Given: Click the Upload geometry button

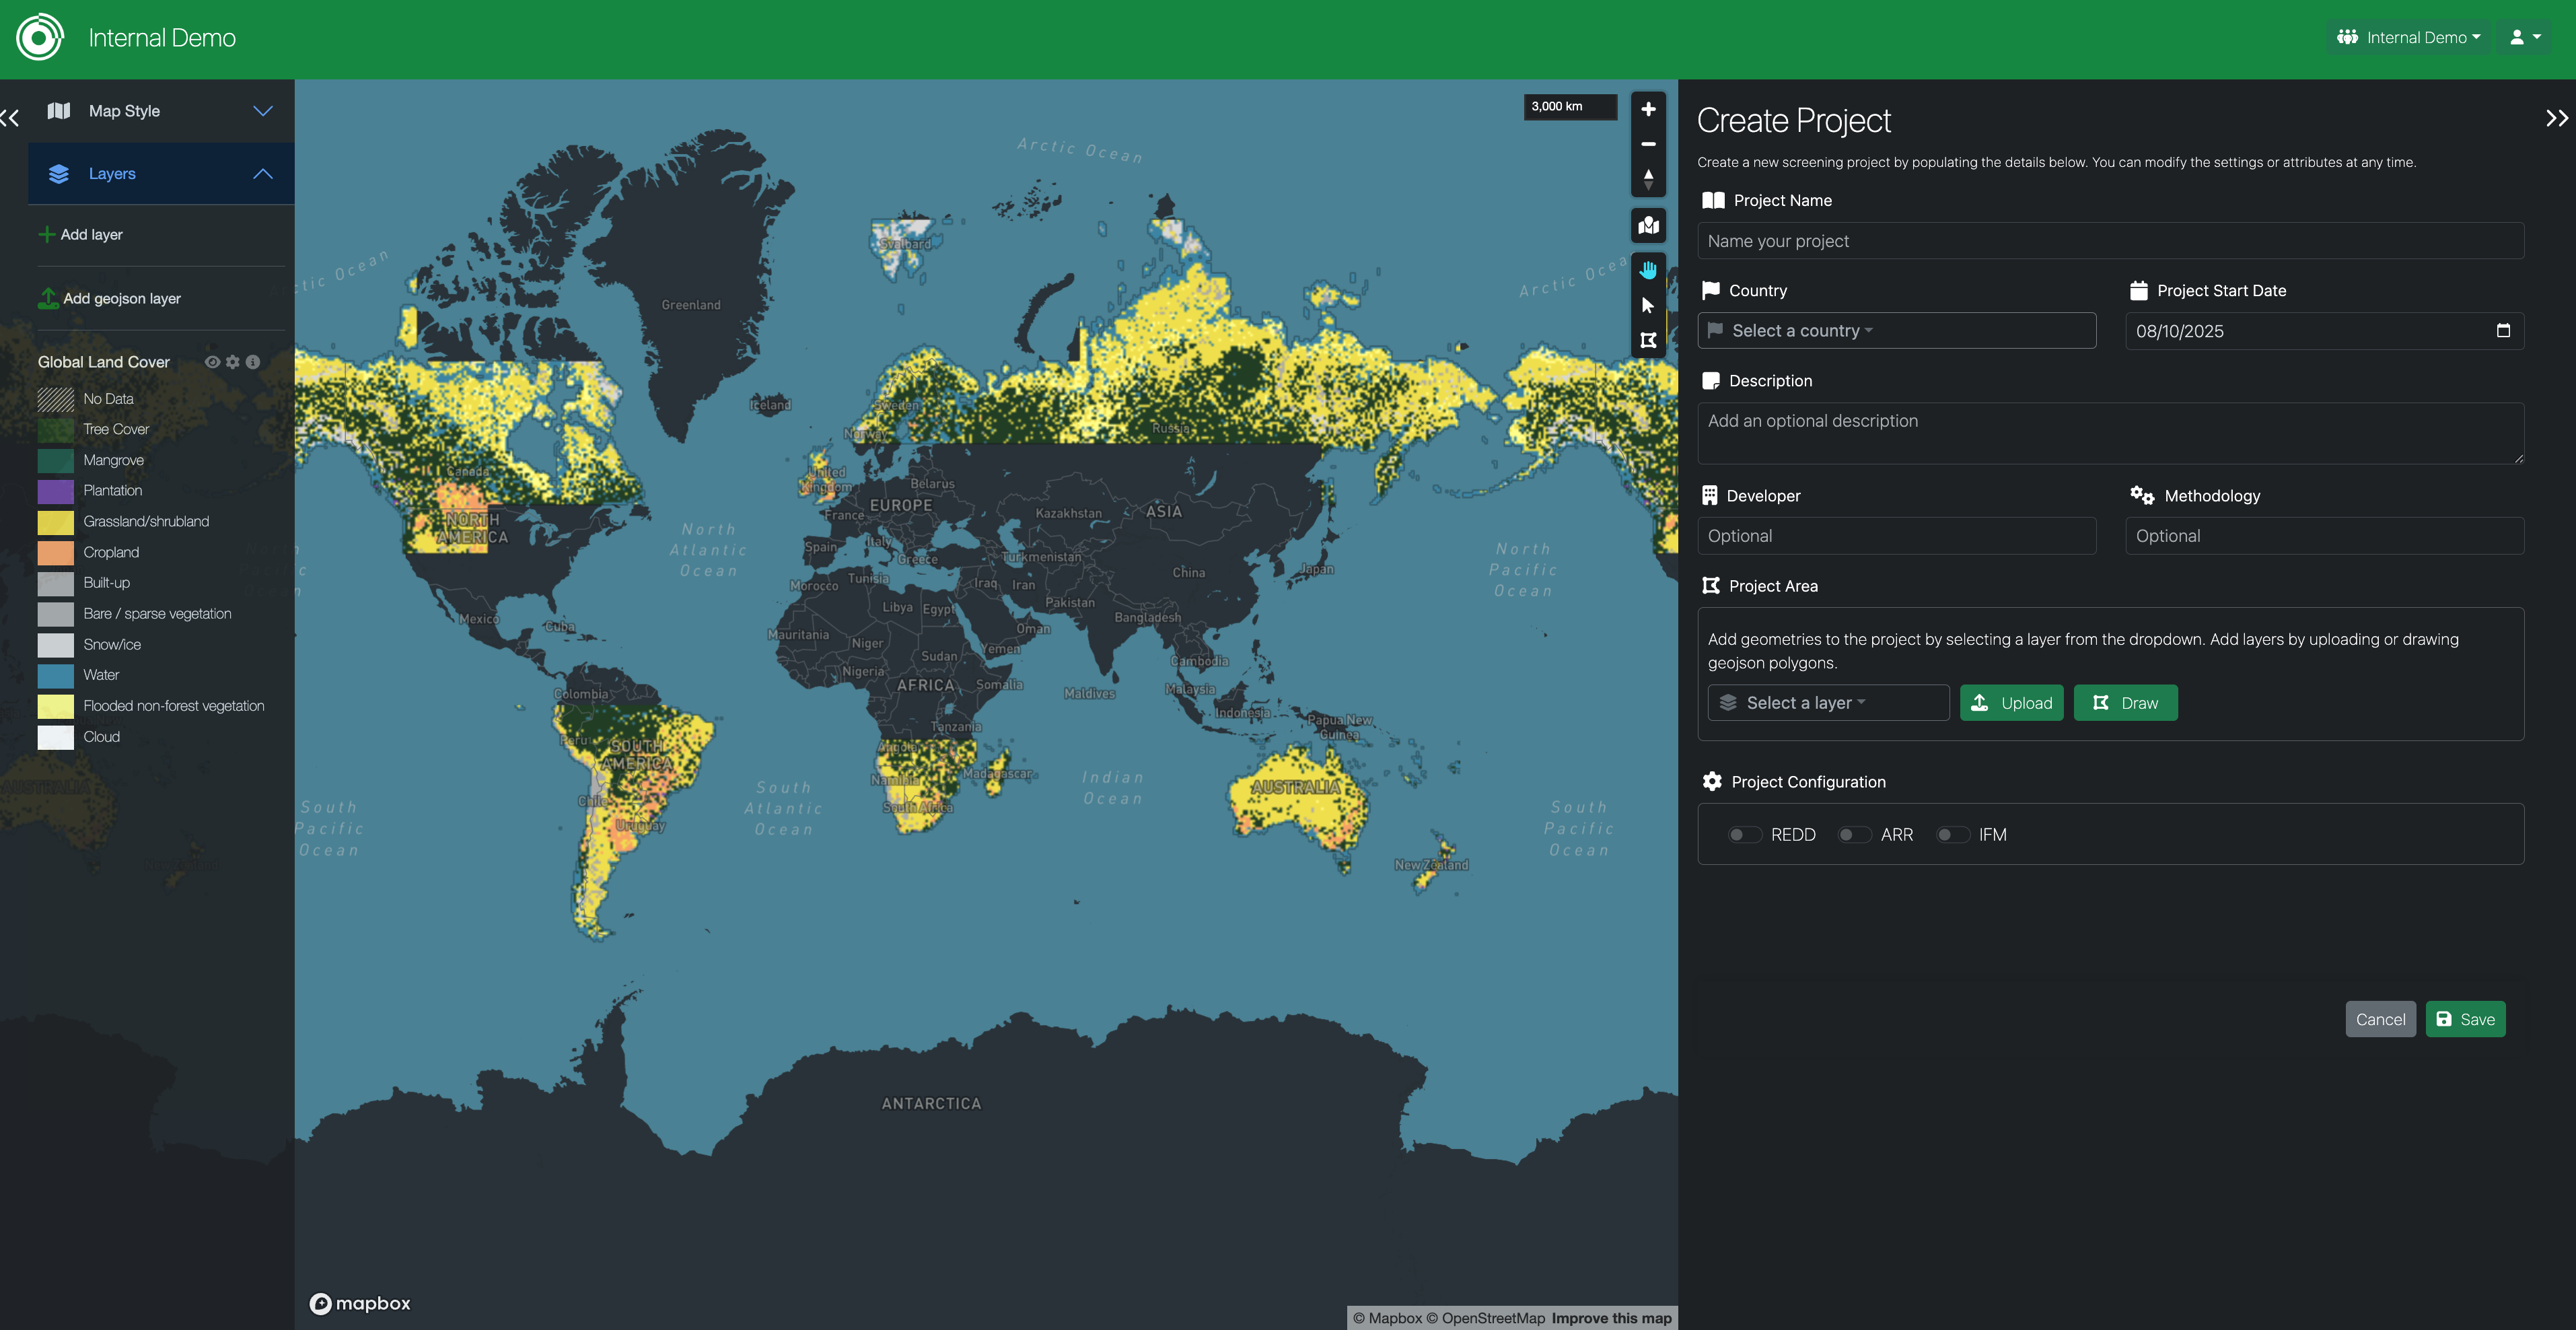Looking at the screenshot, I should pos(2011,703).
